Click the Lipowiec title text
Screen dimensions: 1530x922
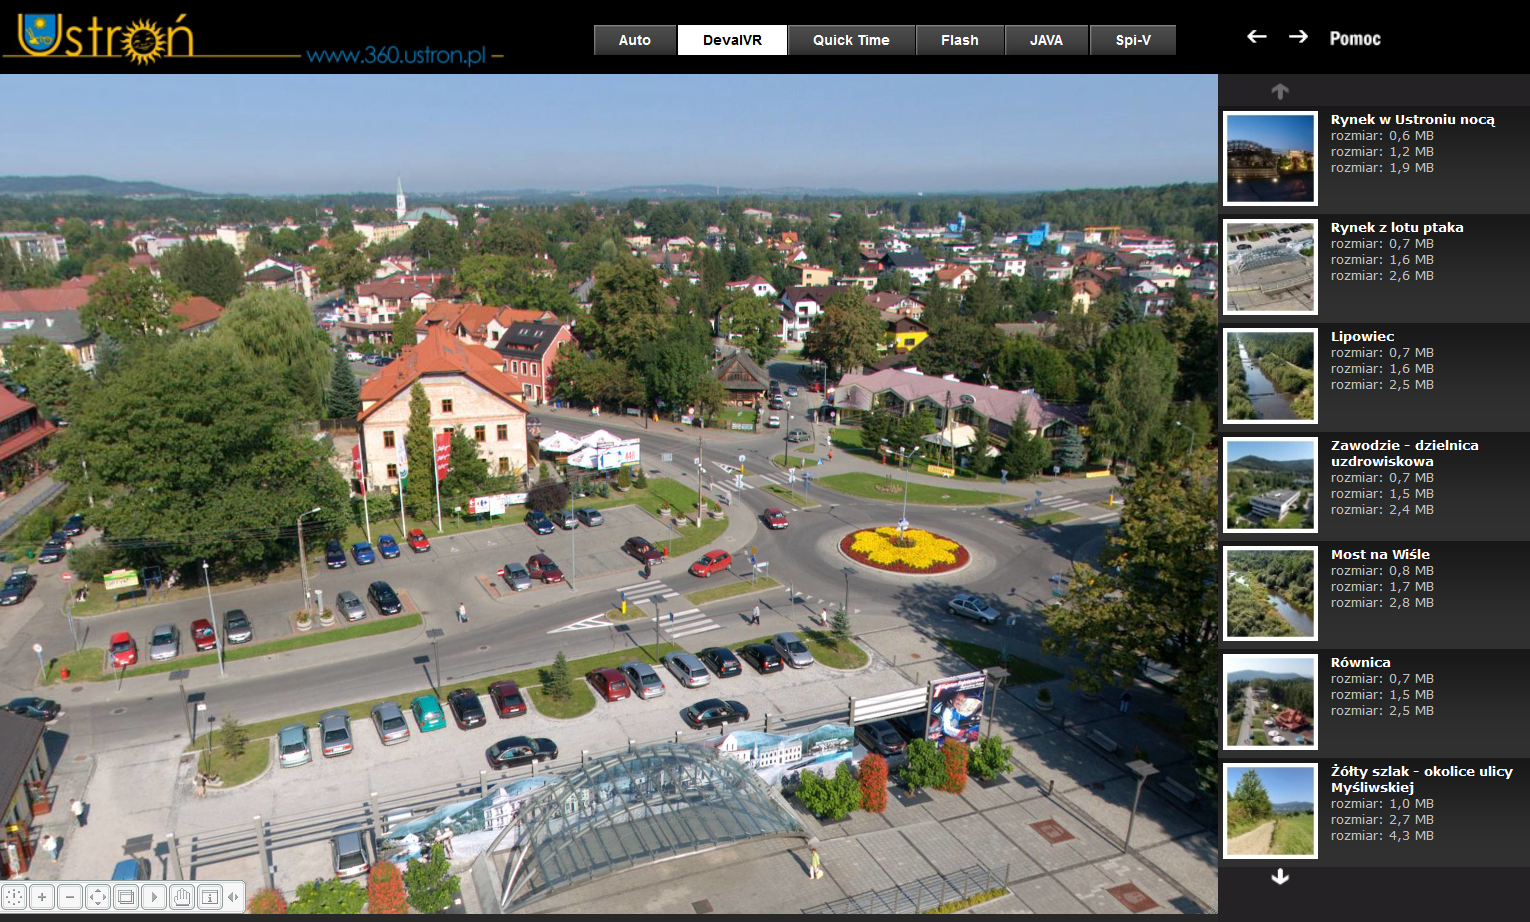point(1362,336)
